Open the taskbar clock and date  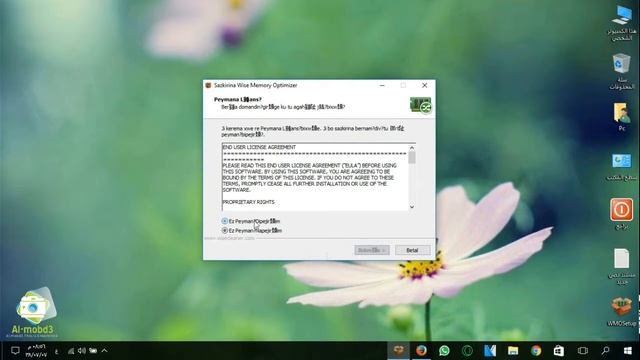(36, 351)
